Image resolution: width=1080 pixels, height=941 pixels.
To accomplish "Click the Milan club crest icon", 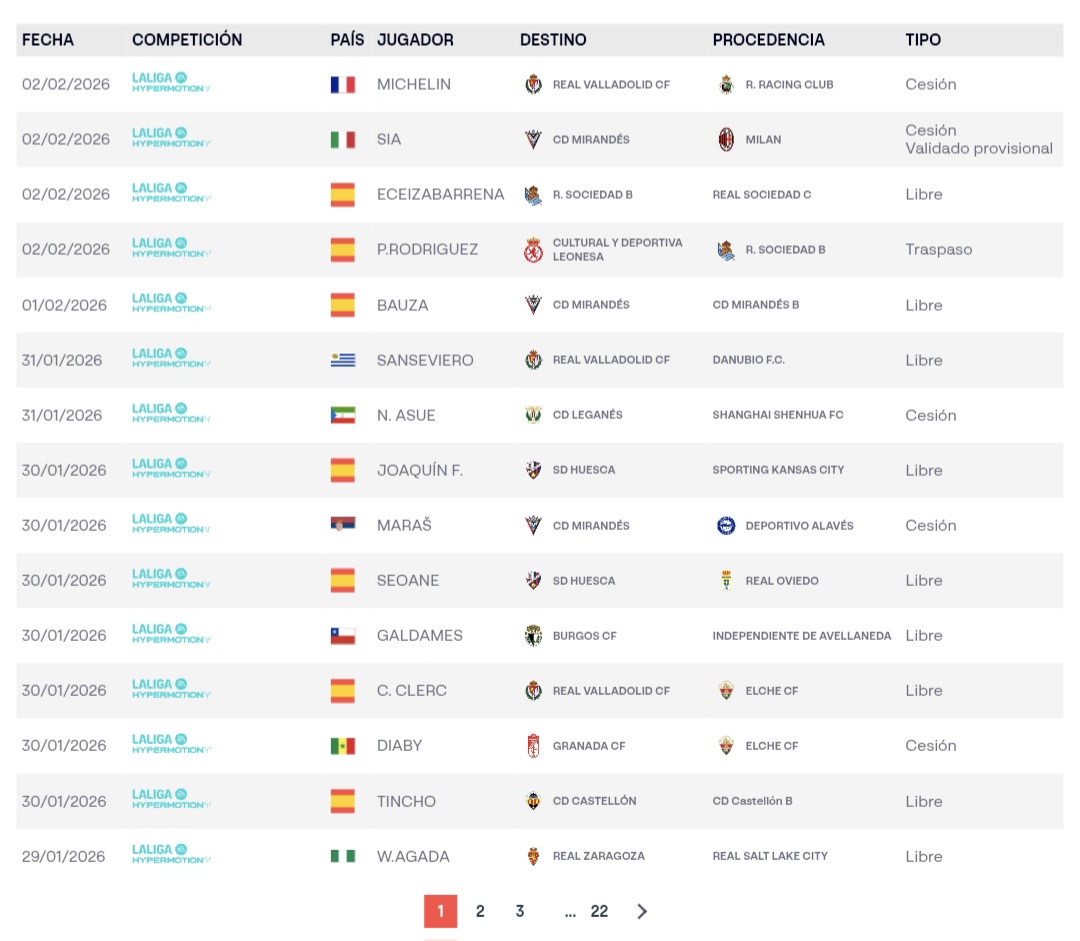I will point(726,140).
